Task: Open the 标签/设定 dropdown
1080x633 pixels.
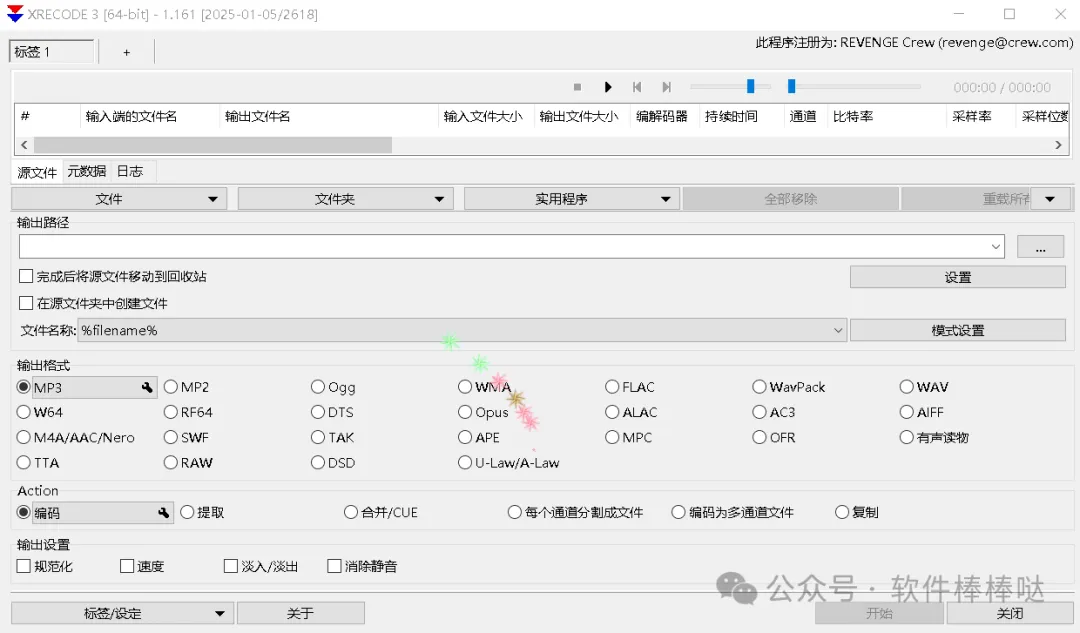Action: coord(123,613)
